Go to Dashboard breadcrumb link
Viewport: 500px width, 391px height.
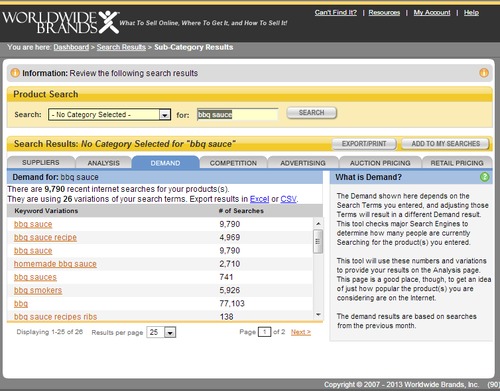(71, 47)
